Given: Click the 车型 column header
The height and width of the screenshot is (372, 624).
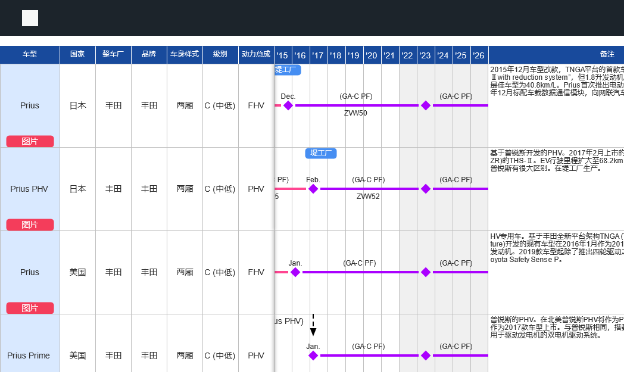Looking at the screenshot, I should click(30, 55).
